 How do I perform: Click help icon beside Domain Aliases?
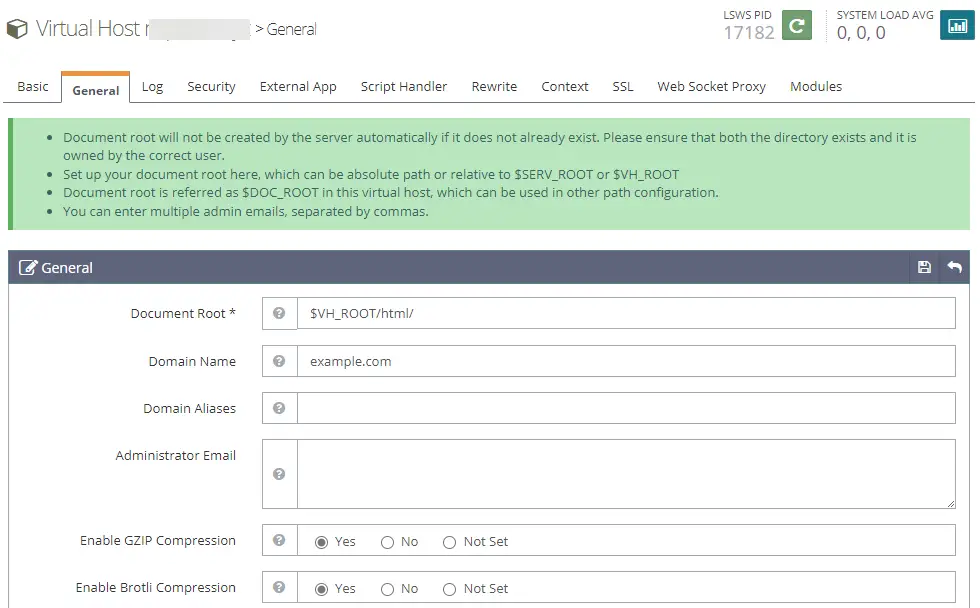pos(280,408)
